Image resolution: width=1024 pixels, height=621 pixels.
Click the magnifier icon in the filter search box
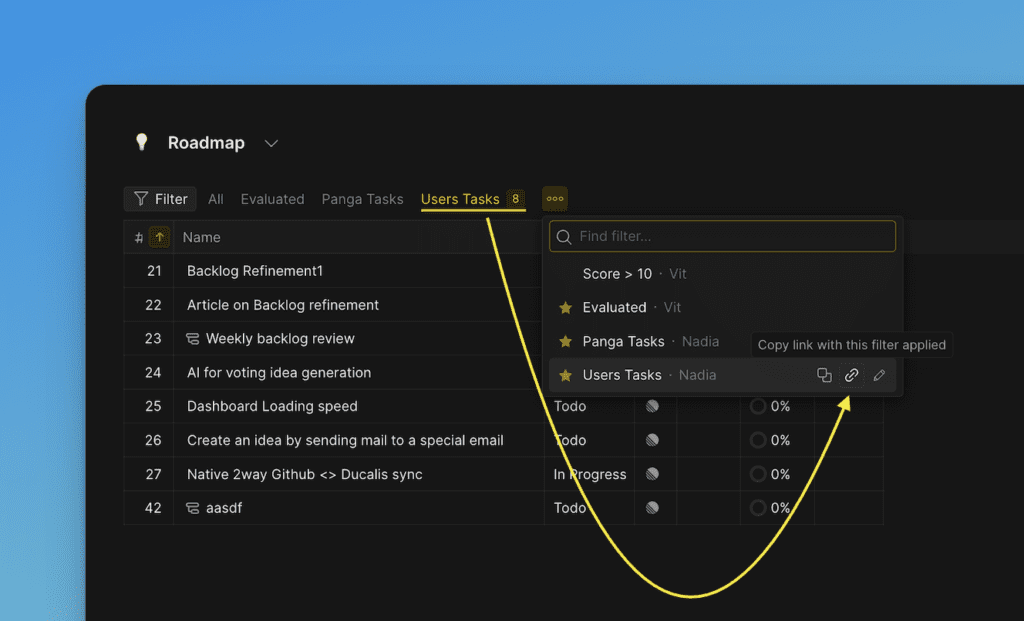pos(564,236)
